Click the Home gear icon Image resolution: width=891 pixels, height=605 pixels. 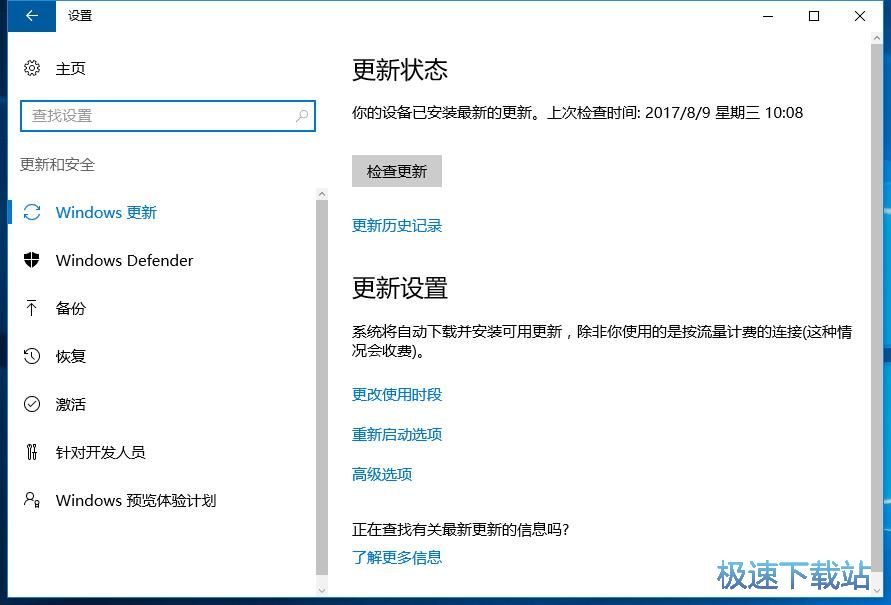(x=32, y=68)
